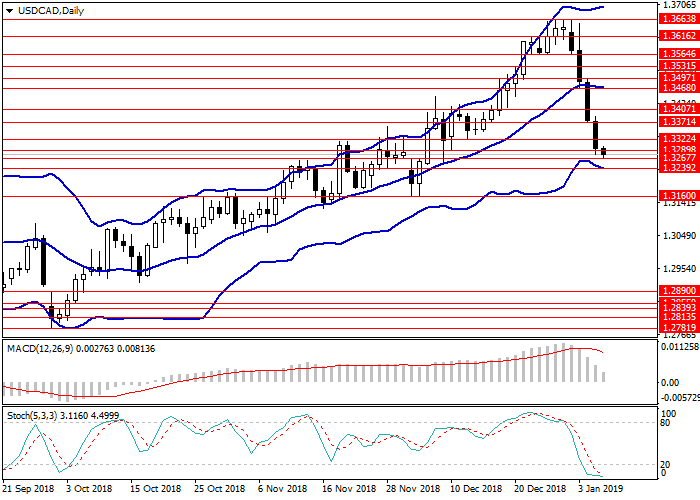Click the 1.35646 red level label
The height and width of the screenshot is (500, 700).
click(x=679, y=54)
